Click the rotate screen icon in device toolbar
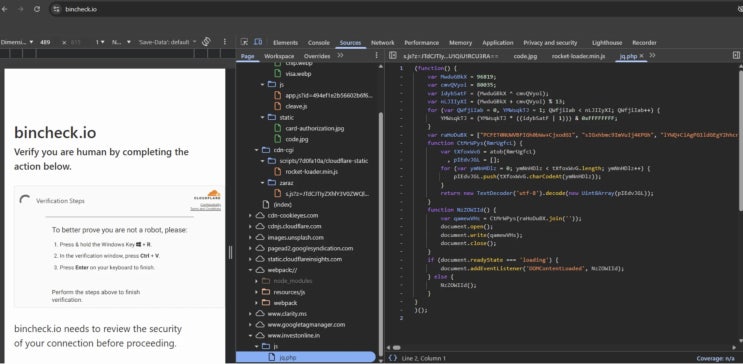 [x=206, y=42]
